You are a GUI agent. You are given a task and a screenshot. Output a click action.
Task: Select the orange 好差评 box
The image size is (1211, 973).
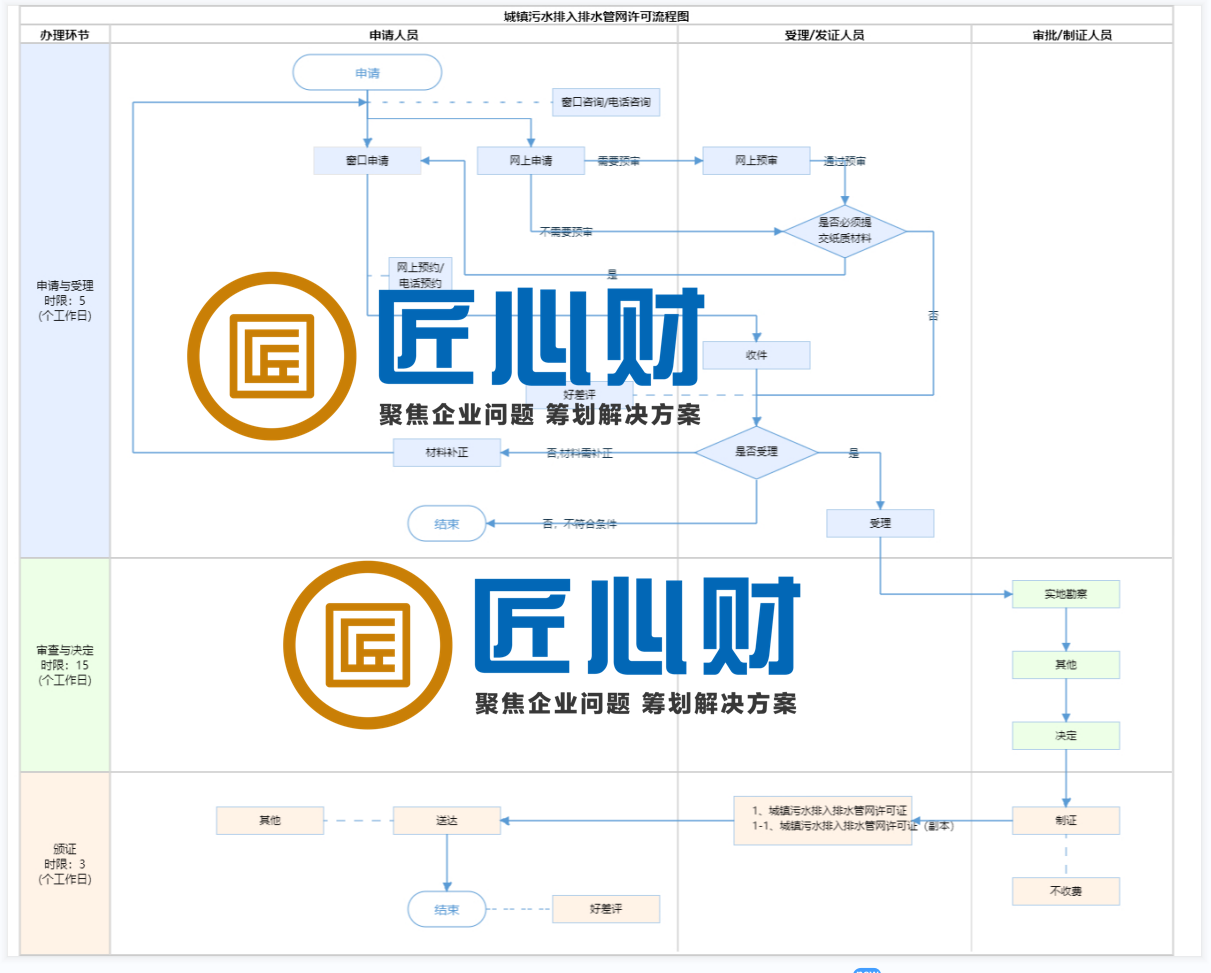point(606,909)
